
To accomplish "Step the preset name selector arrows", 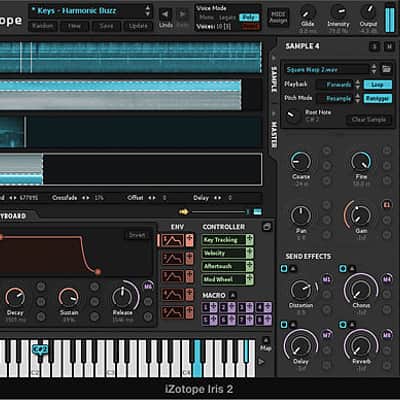I will click(148, 11).
